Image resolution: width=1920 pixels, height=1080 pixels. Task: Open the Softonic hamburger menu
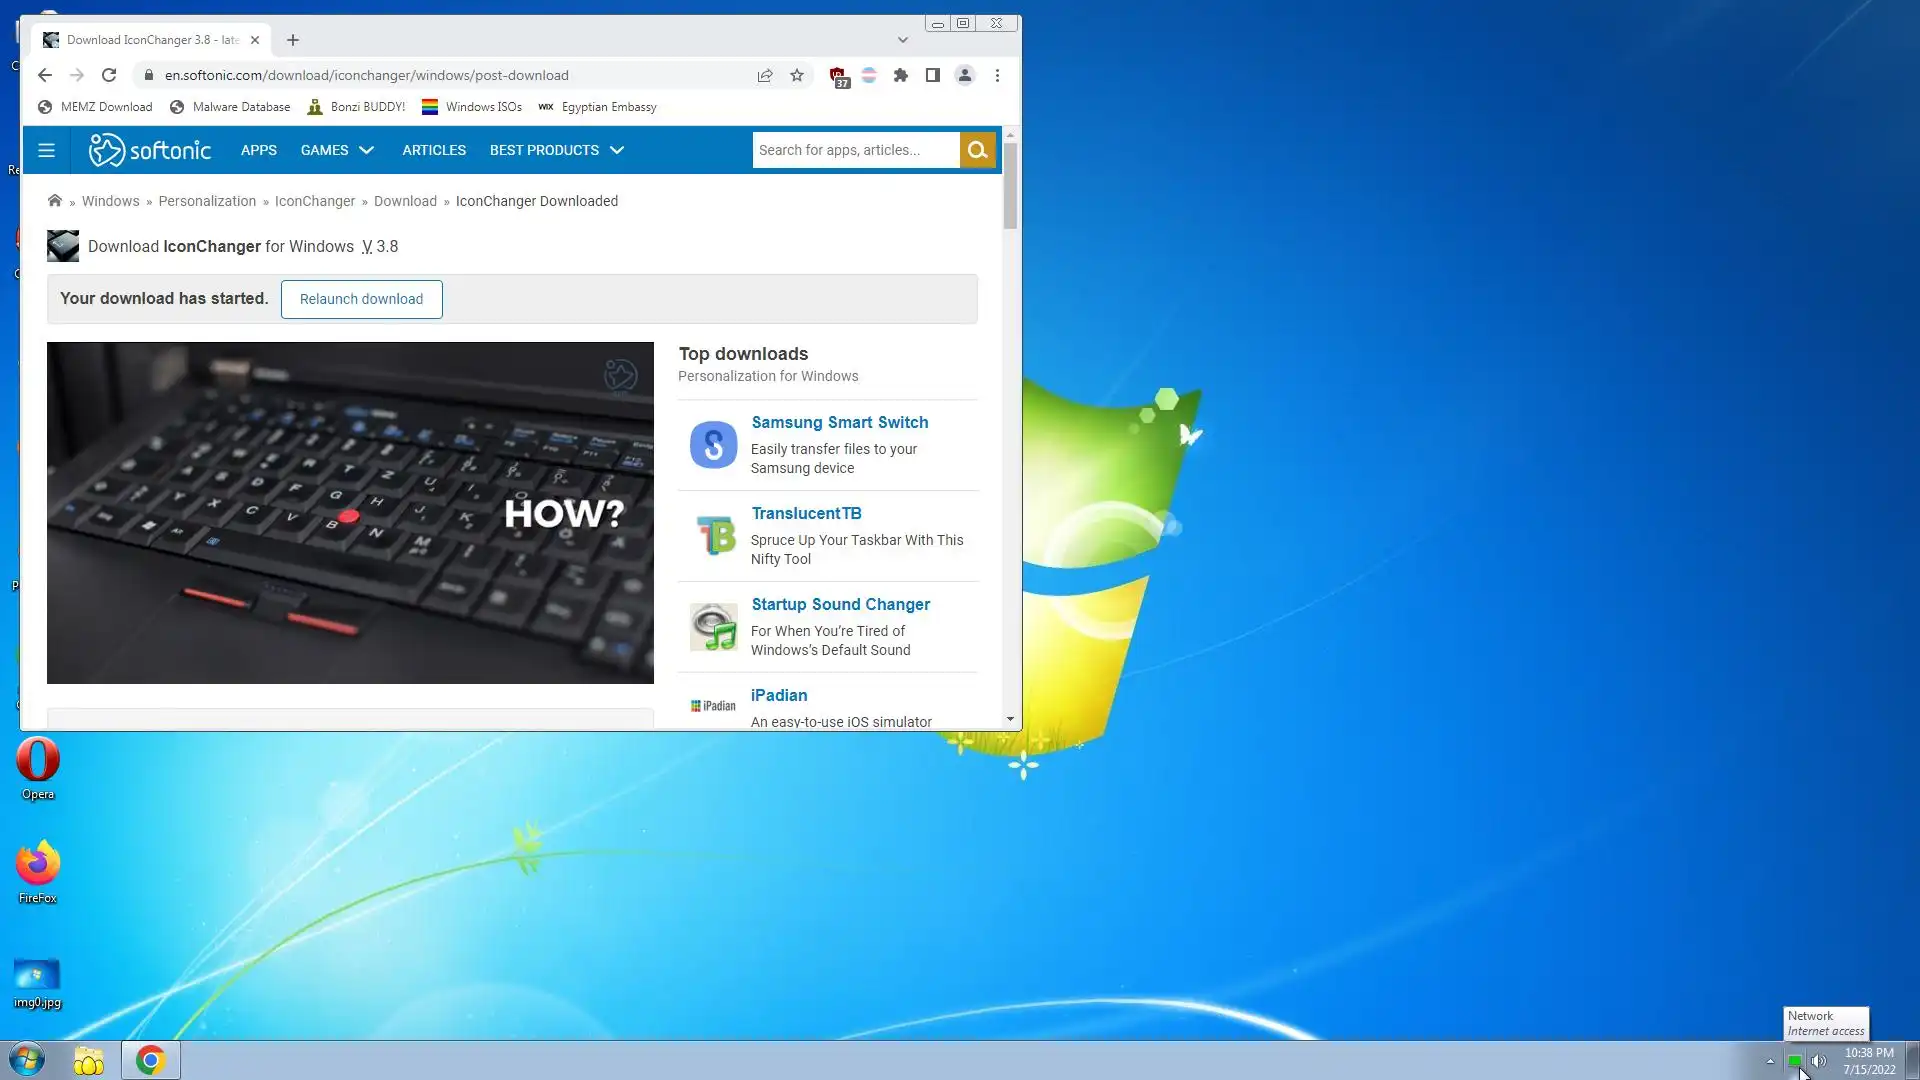[x=46, y=150]
